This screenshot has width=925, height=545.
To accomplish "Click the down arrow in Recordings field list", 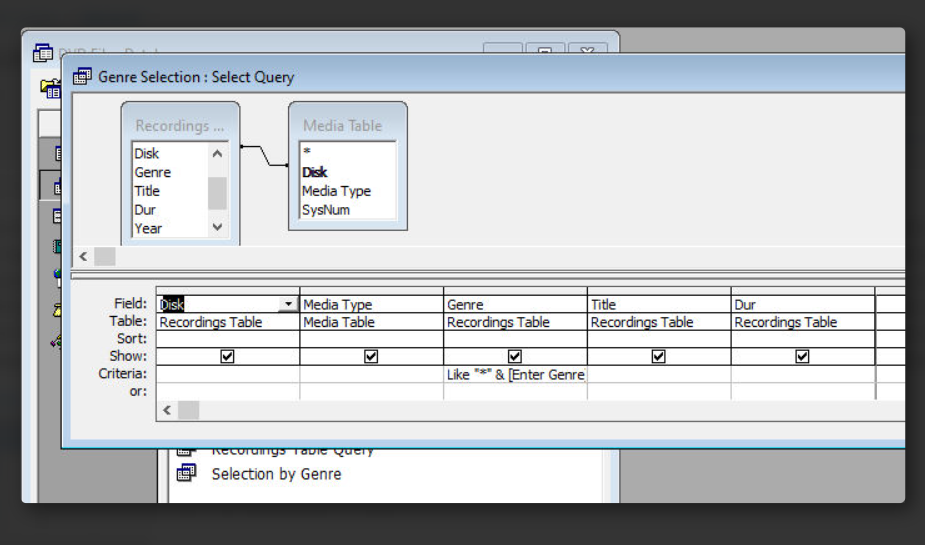I will click(x=217, y=226).
